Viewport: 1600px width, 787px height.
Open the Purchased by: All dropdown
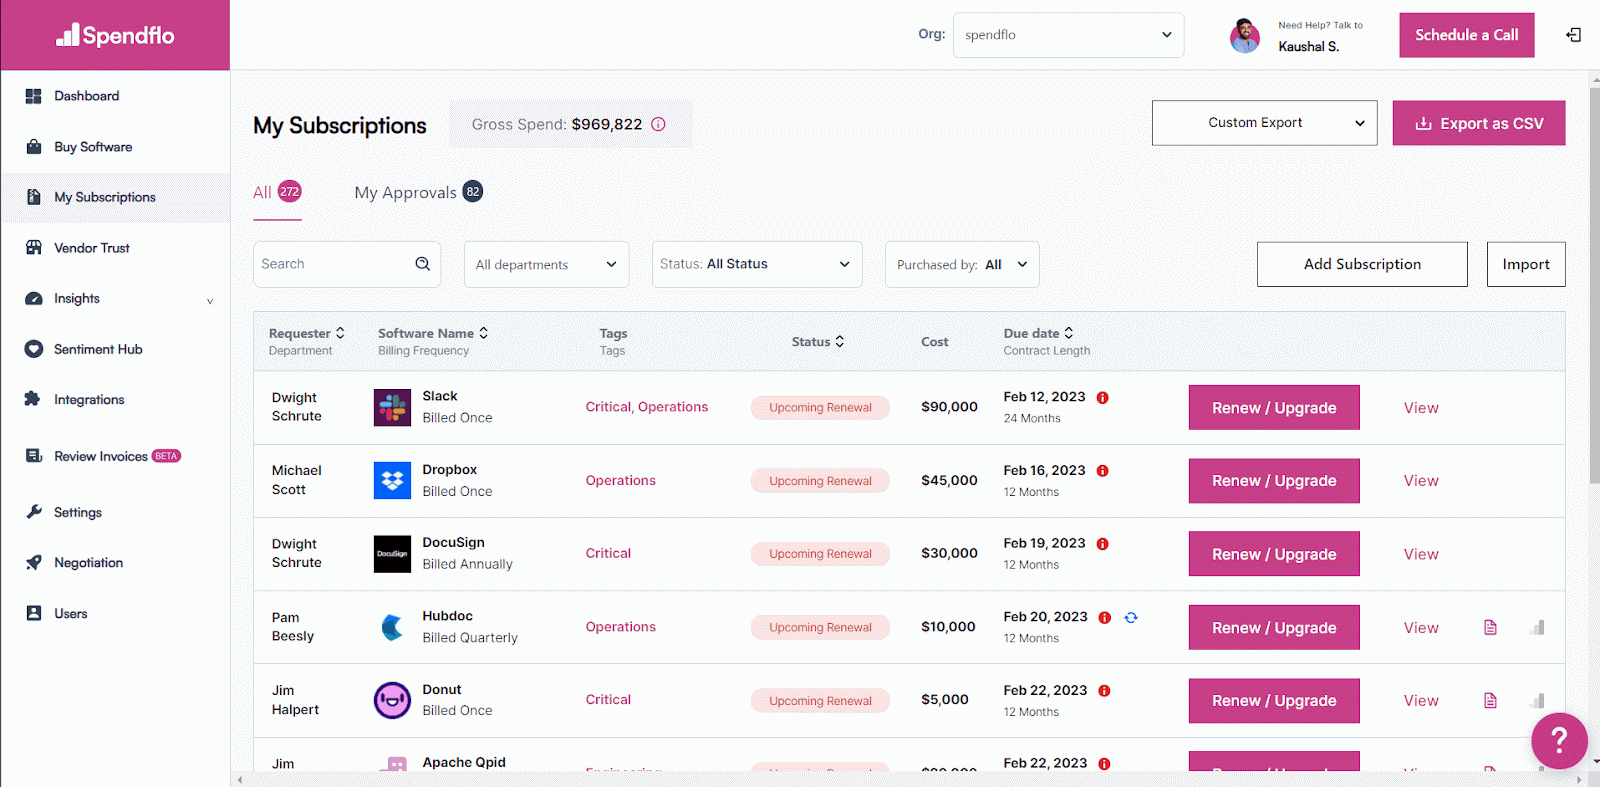(962, 264)
